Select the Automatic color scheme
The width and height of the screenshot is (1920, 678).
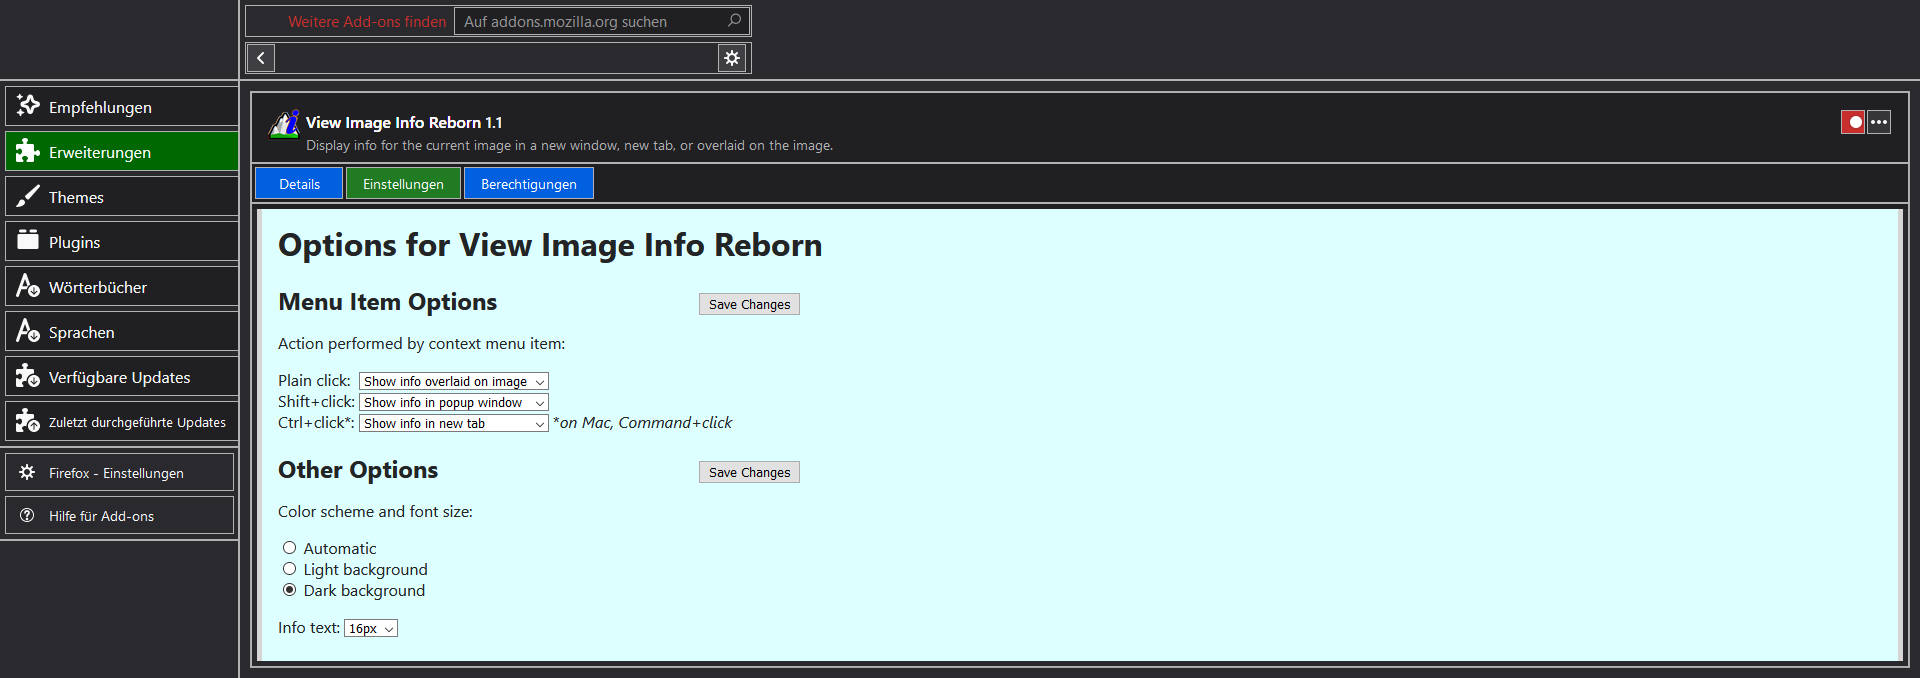pyautogui.click(x=289, y=548)
